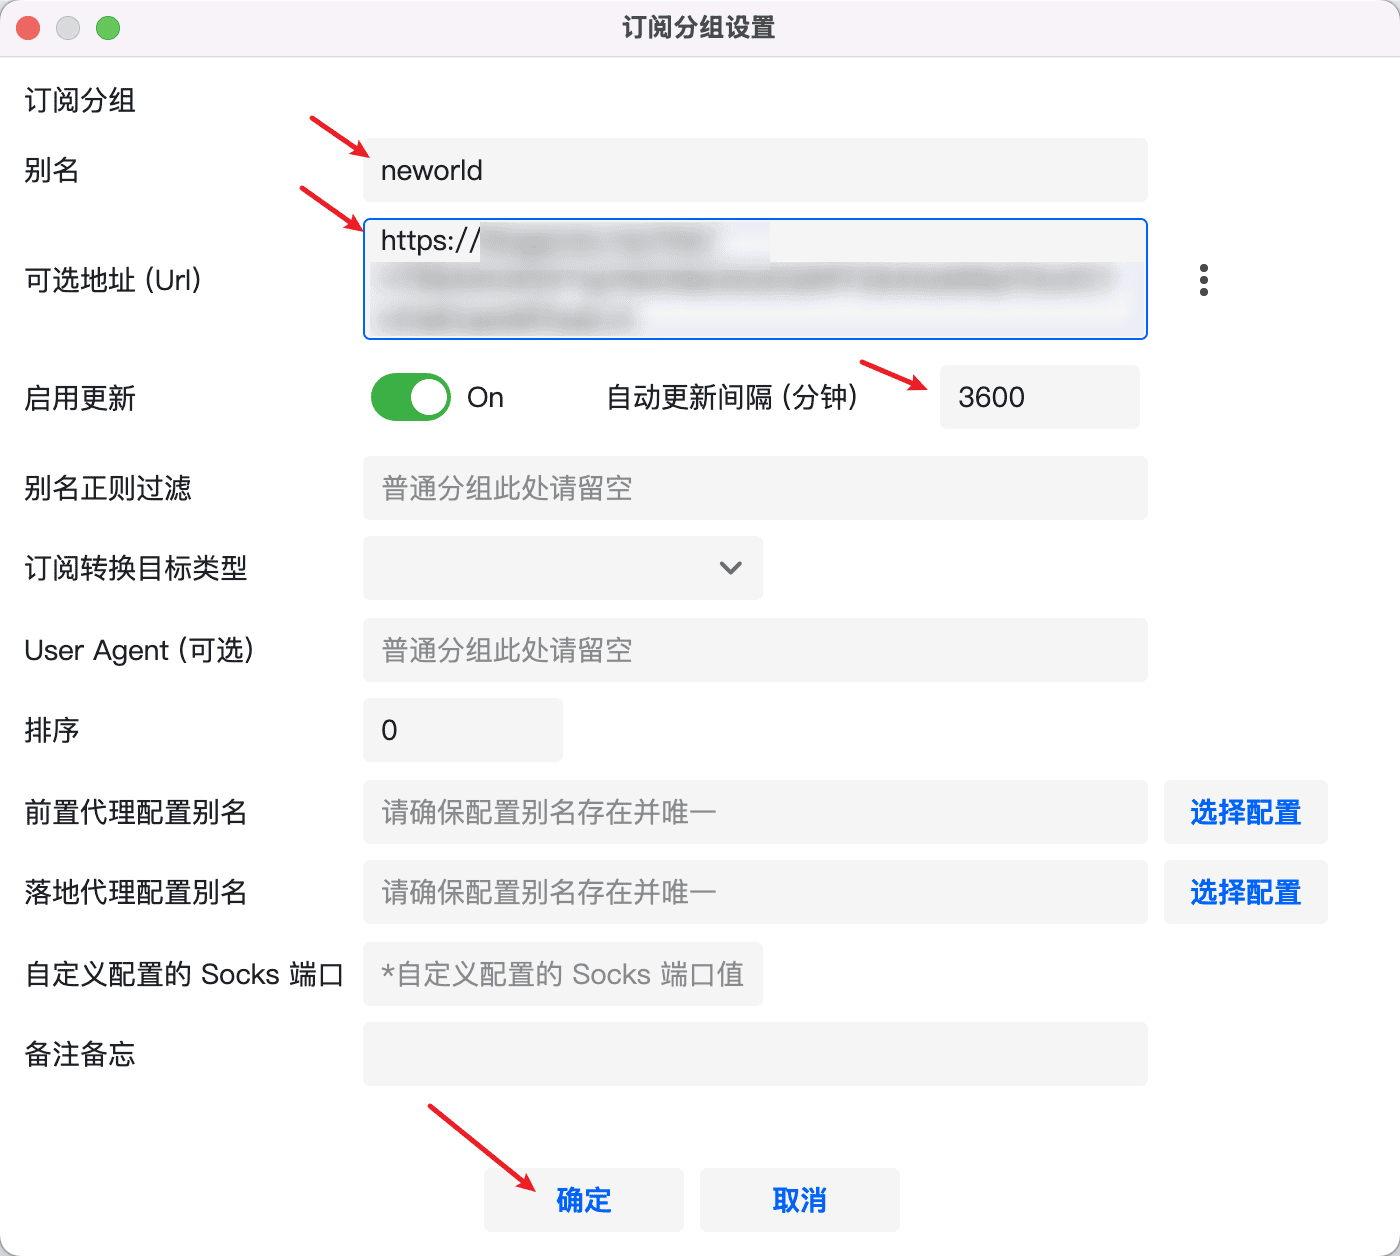
Task: Click the User Agent (可选) input field
Action: [755, 650]
